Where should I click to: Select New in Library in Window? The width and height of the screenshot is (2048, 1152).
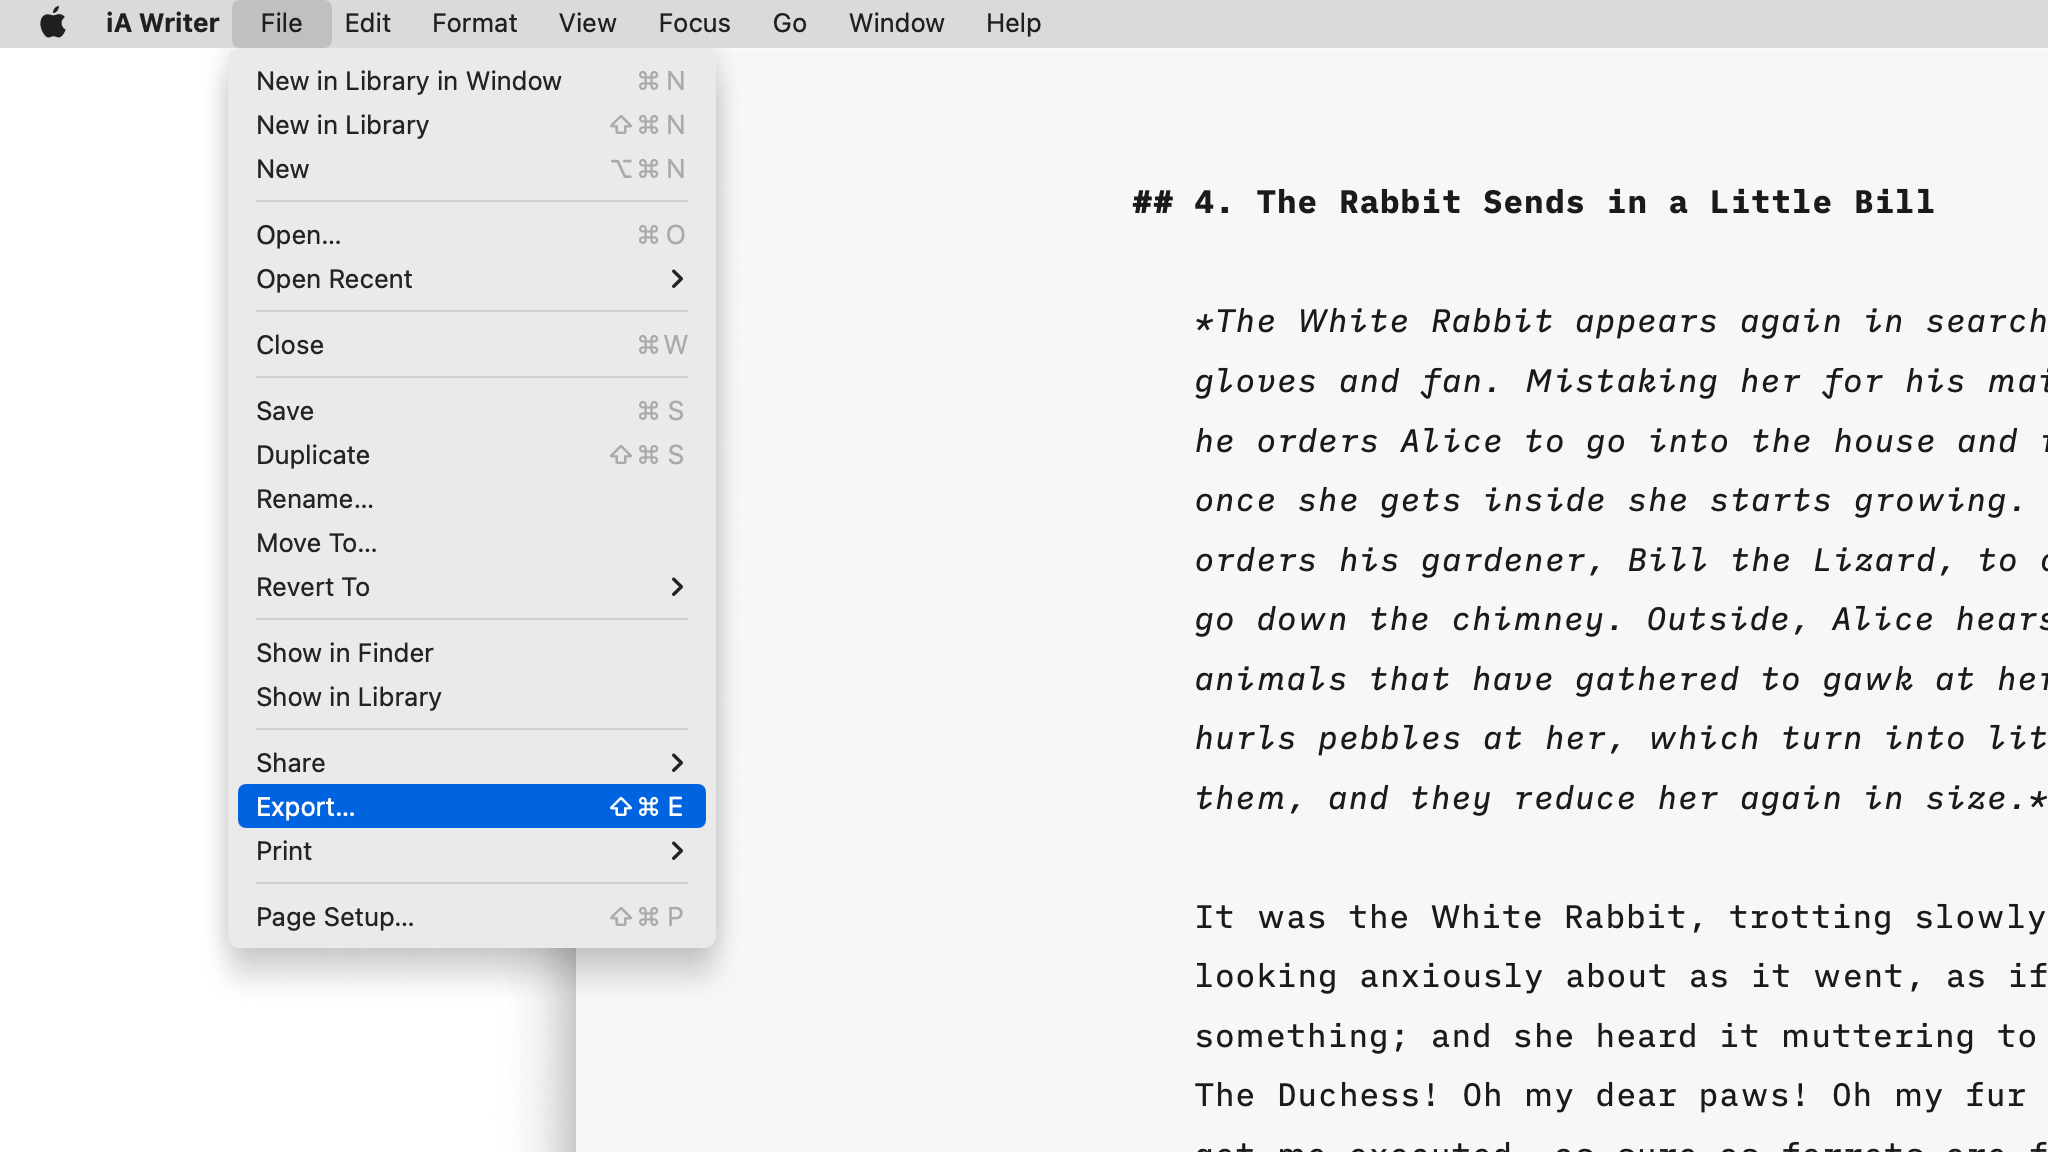[408, 81]
